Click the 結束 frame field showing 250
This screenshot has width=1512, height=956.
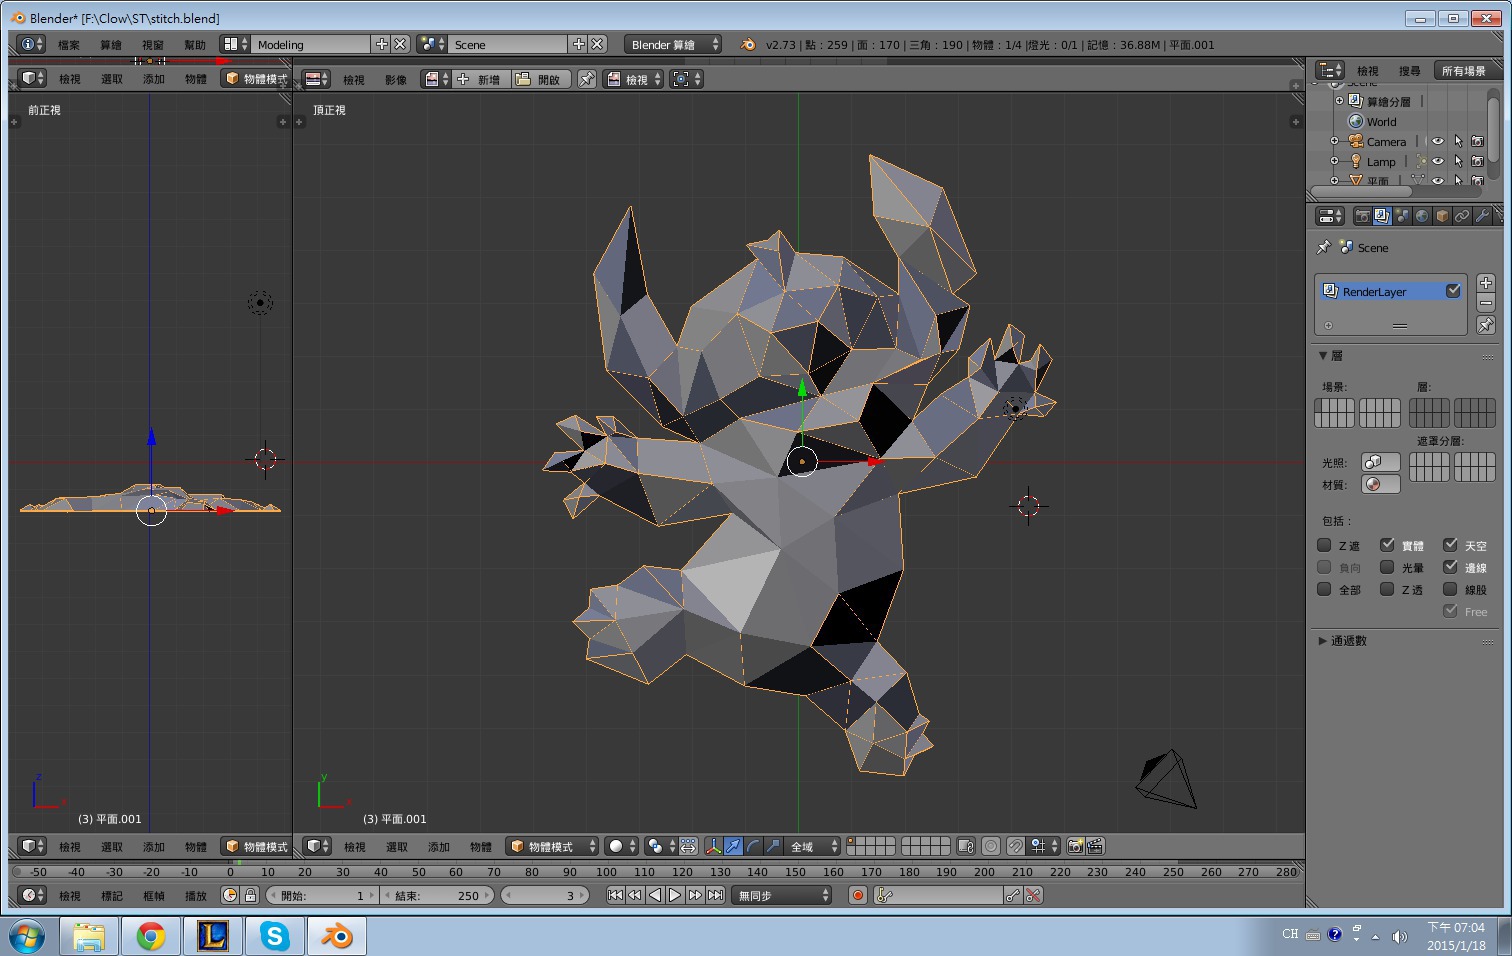pyautogui.click(x=437, y=895)
